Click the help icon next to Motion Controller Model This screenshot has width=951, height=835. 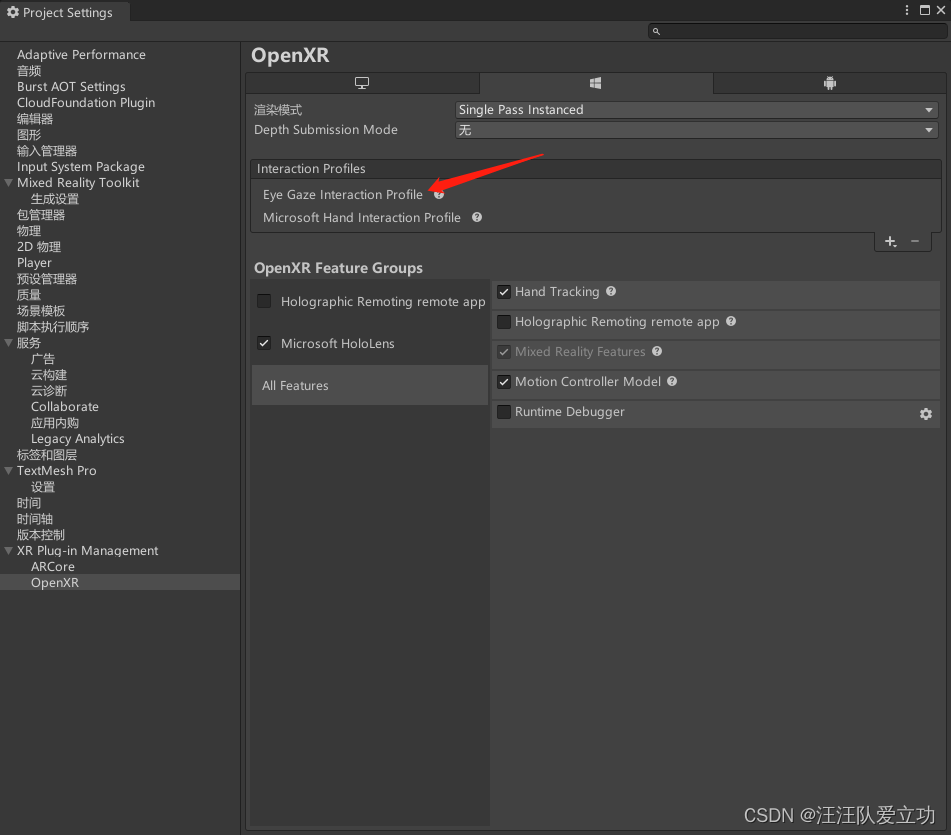point(672,381)
